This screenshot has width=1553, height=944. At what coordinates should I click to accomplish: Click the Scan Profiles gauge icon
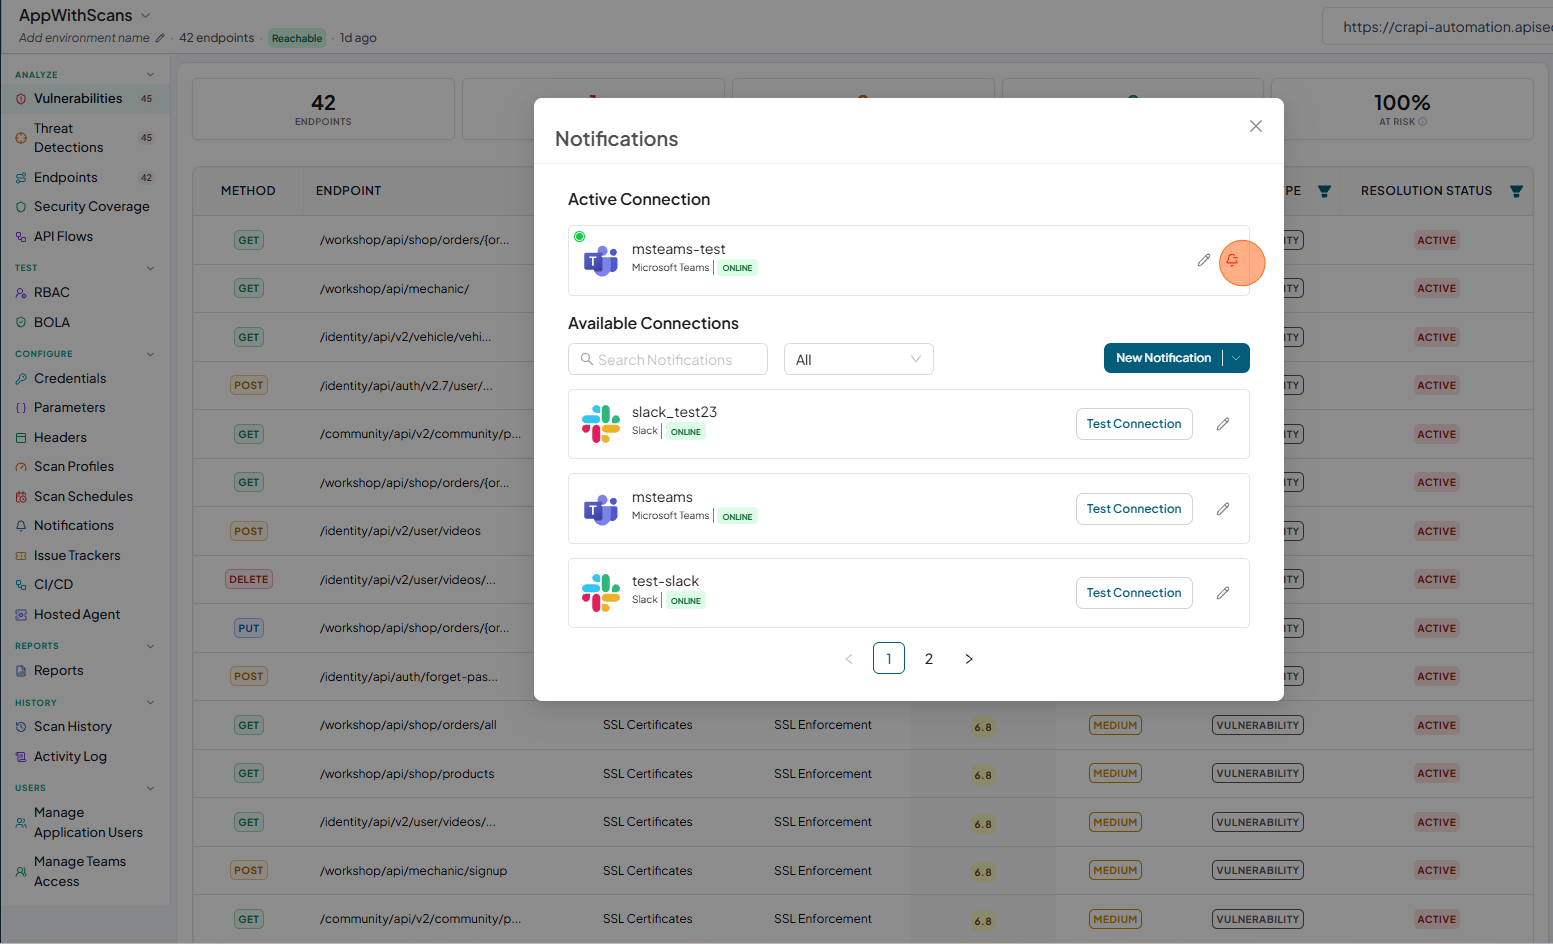(x=21, y=467)
